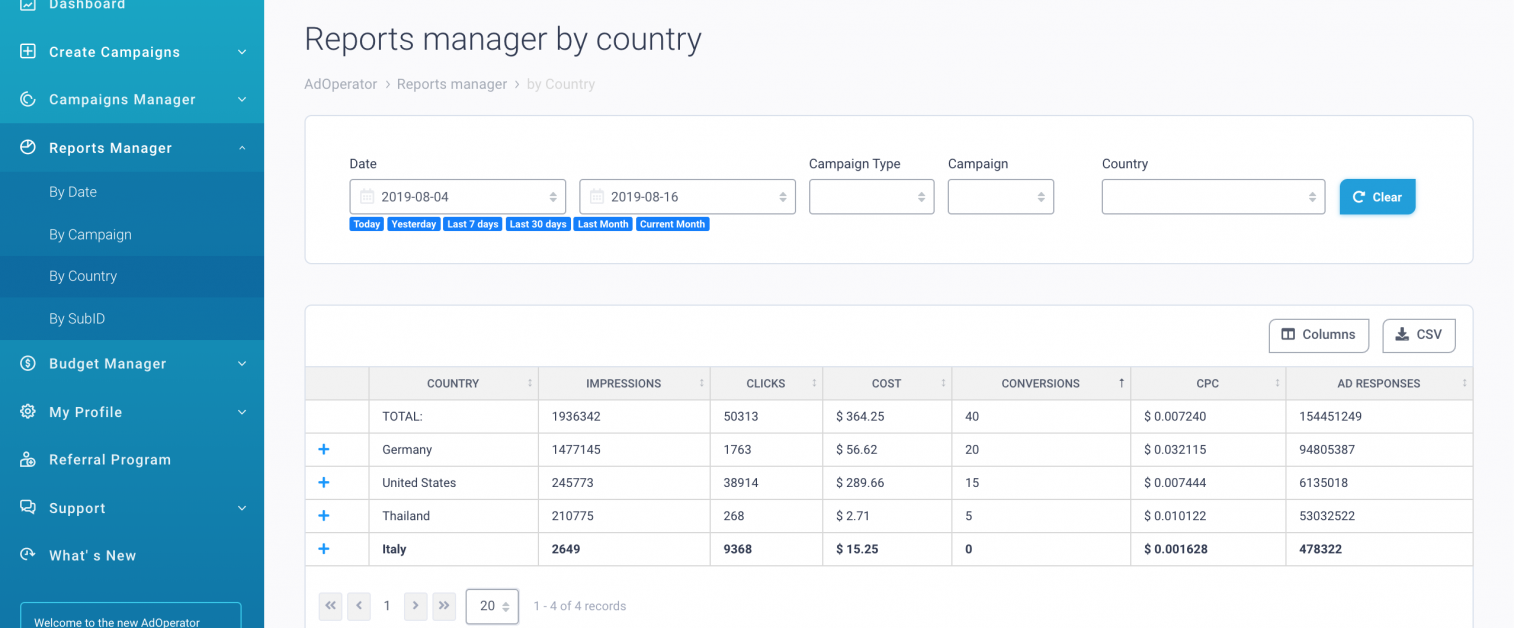Expand the Italy row plus icon
The width and height of the screenshot is (1514, 628).
(x=323, y=548)
